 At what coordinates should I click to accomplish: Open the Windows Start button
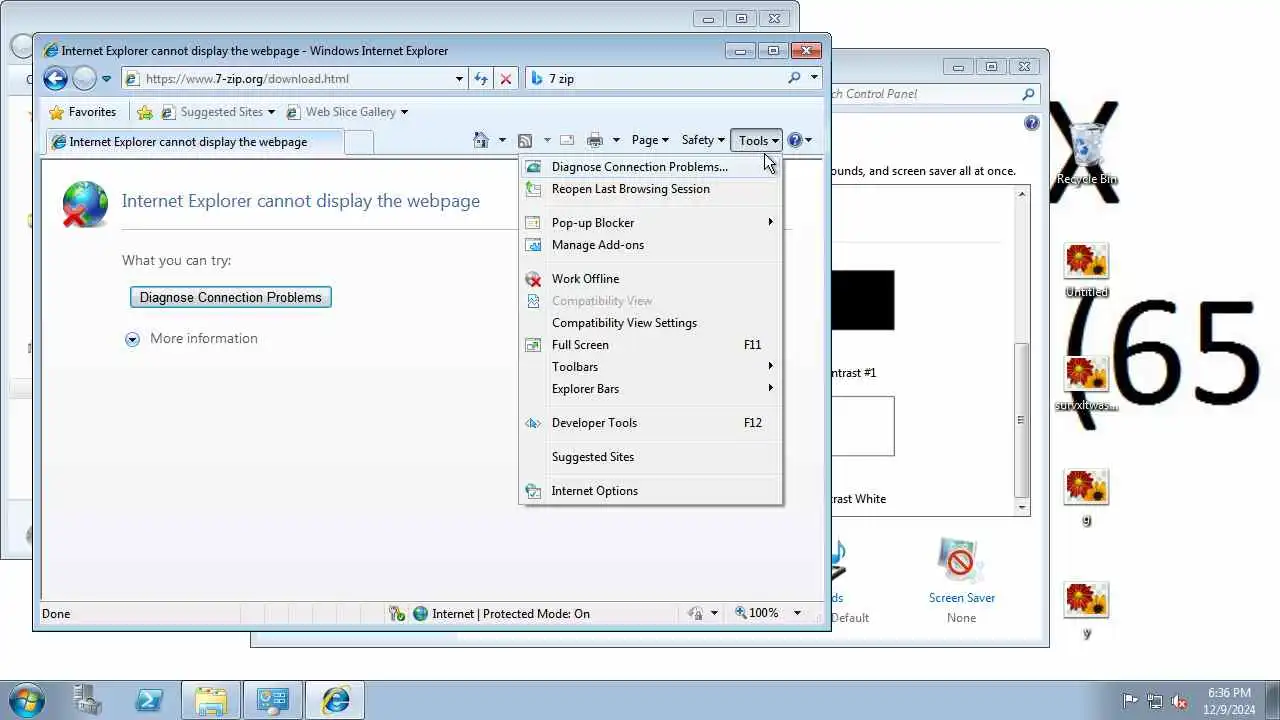pos(26,700)
